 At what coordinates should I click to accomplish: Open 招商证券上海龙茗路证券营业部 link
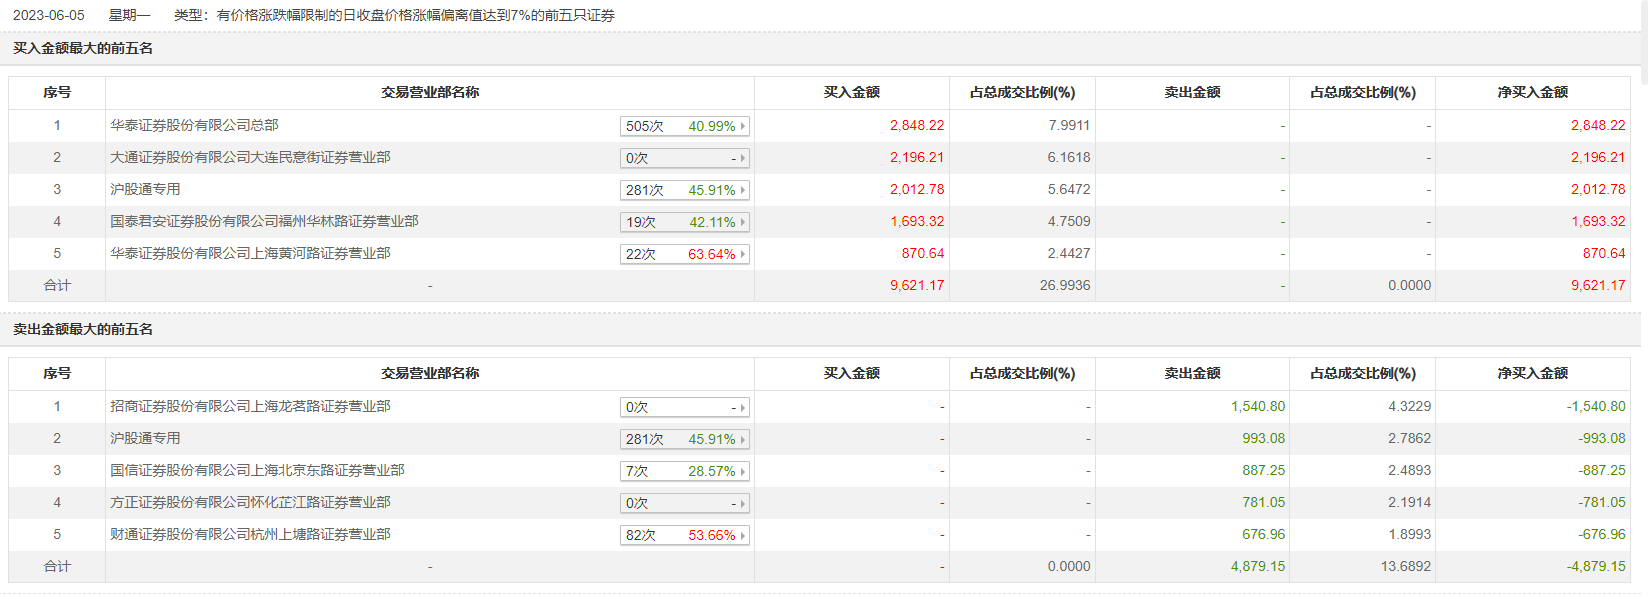click(250, 406)
